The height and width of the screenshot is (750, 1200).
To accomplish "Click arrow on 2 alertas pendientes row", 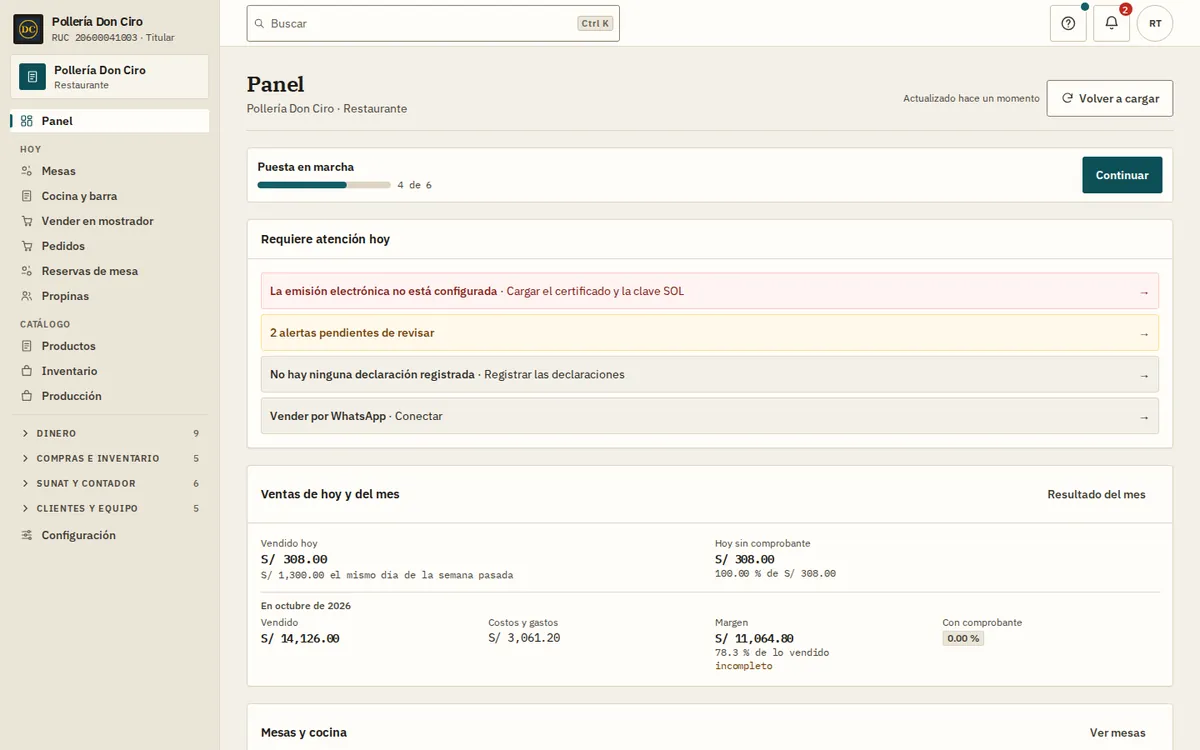I will pos(1144,333).
